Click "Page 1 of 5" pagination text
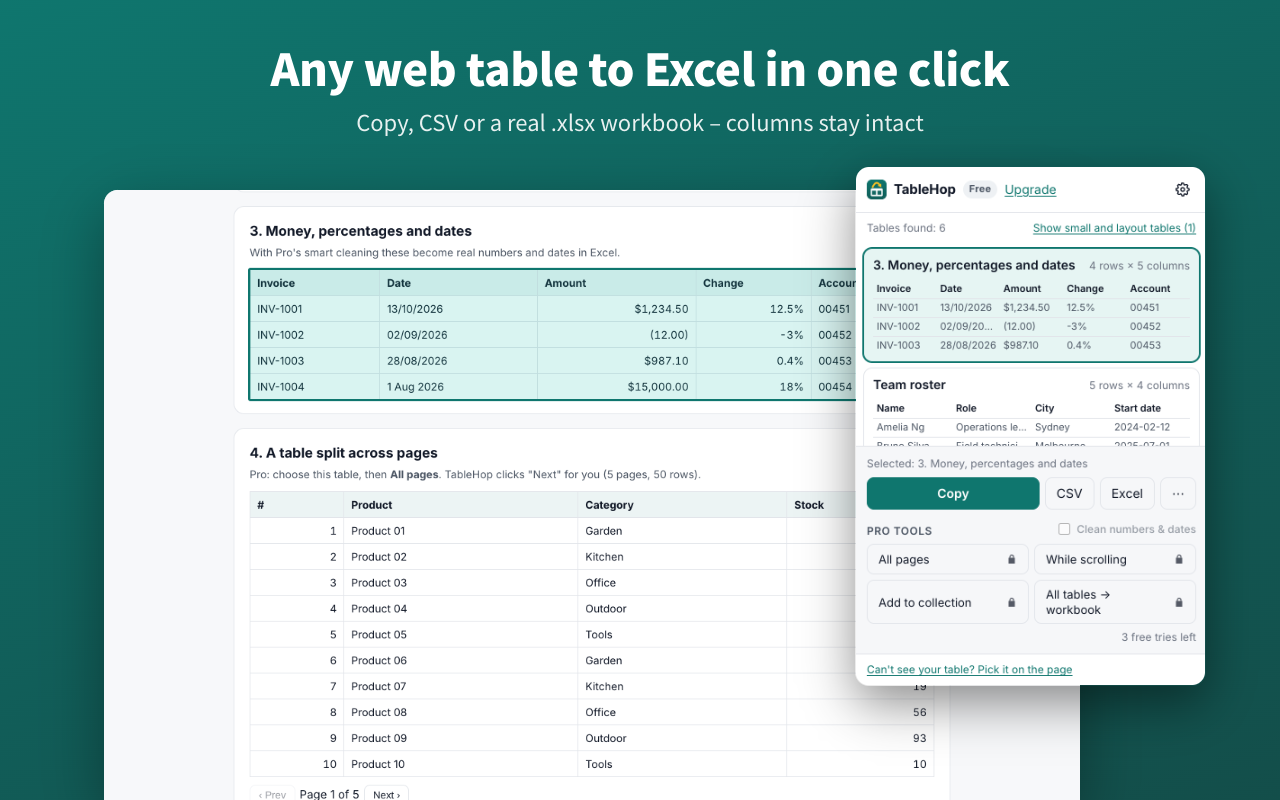1280x800 pixels. point(329,794)
